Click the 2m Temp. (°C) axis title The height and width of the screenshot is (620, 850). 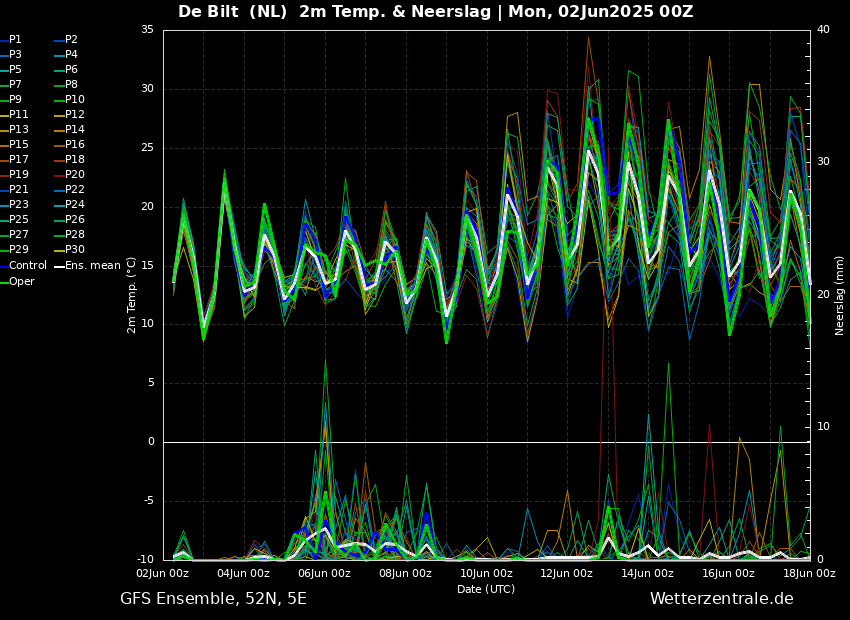pyautogui.click(x=132, y=295)
